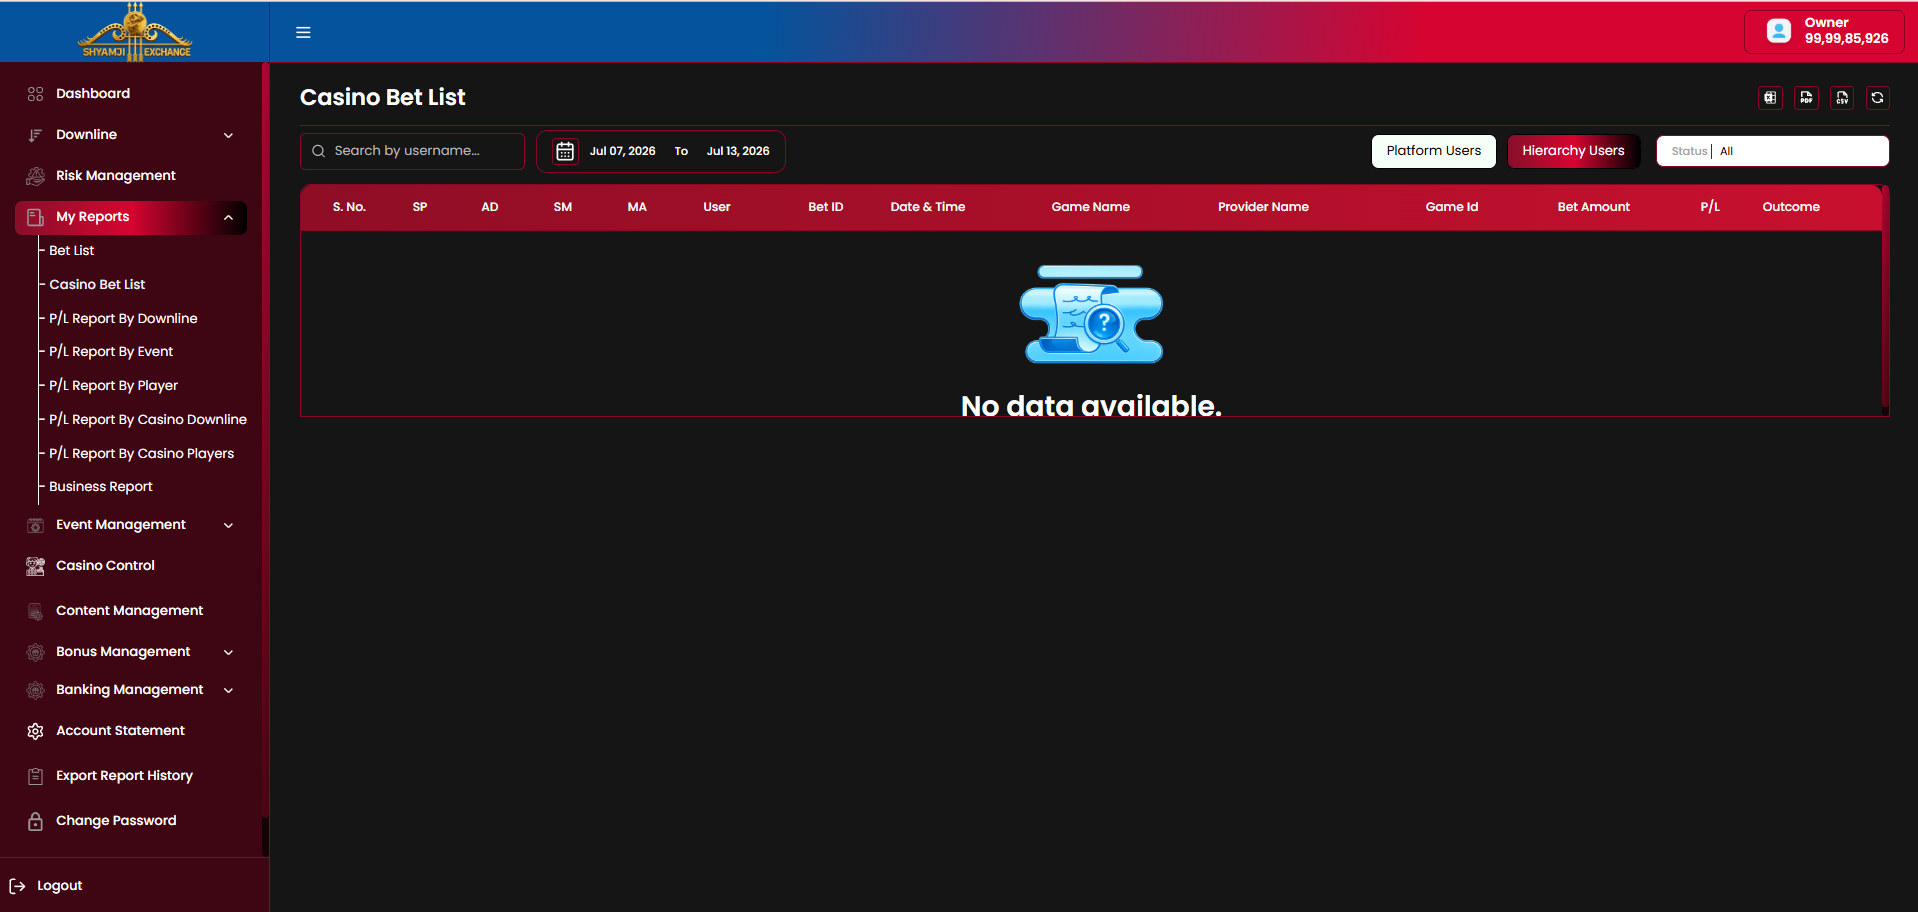Expand the Bonus Management chevron
1918x912 pixels.
tap(228, 652)
